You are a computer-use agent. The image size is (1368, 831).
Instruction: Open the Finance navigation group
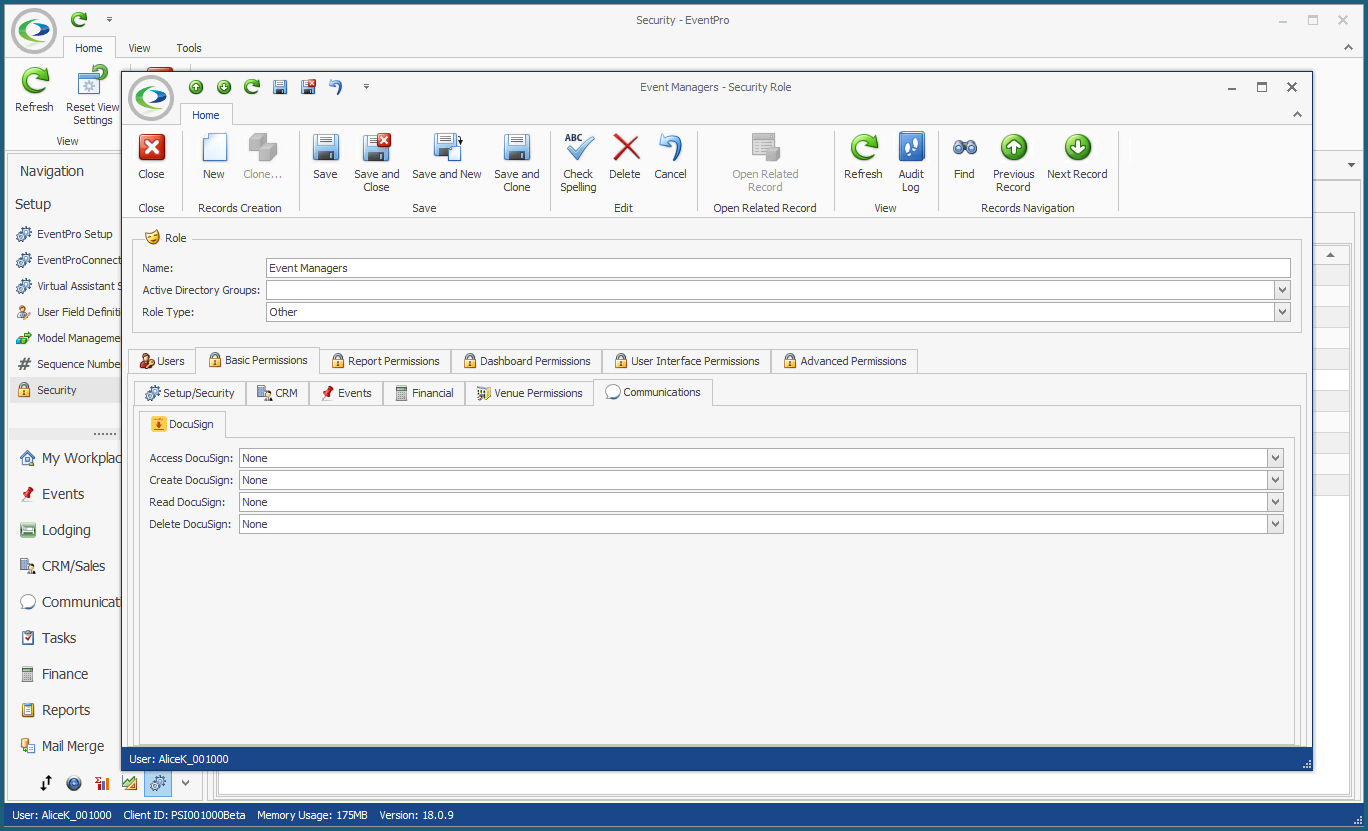click(x=65, y=674)
